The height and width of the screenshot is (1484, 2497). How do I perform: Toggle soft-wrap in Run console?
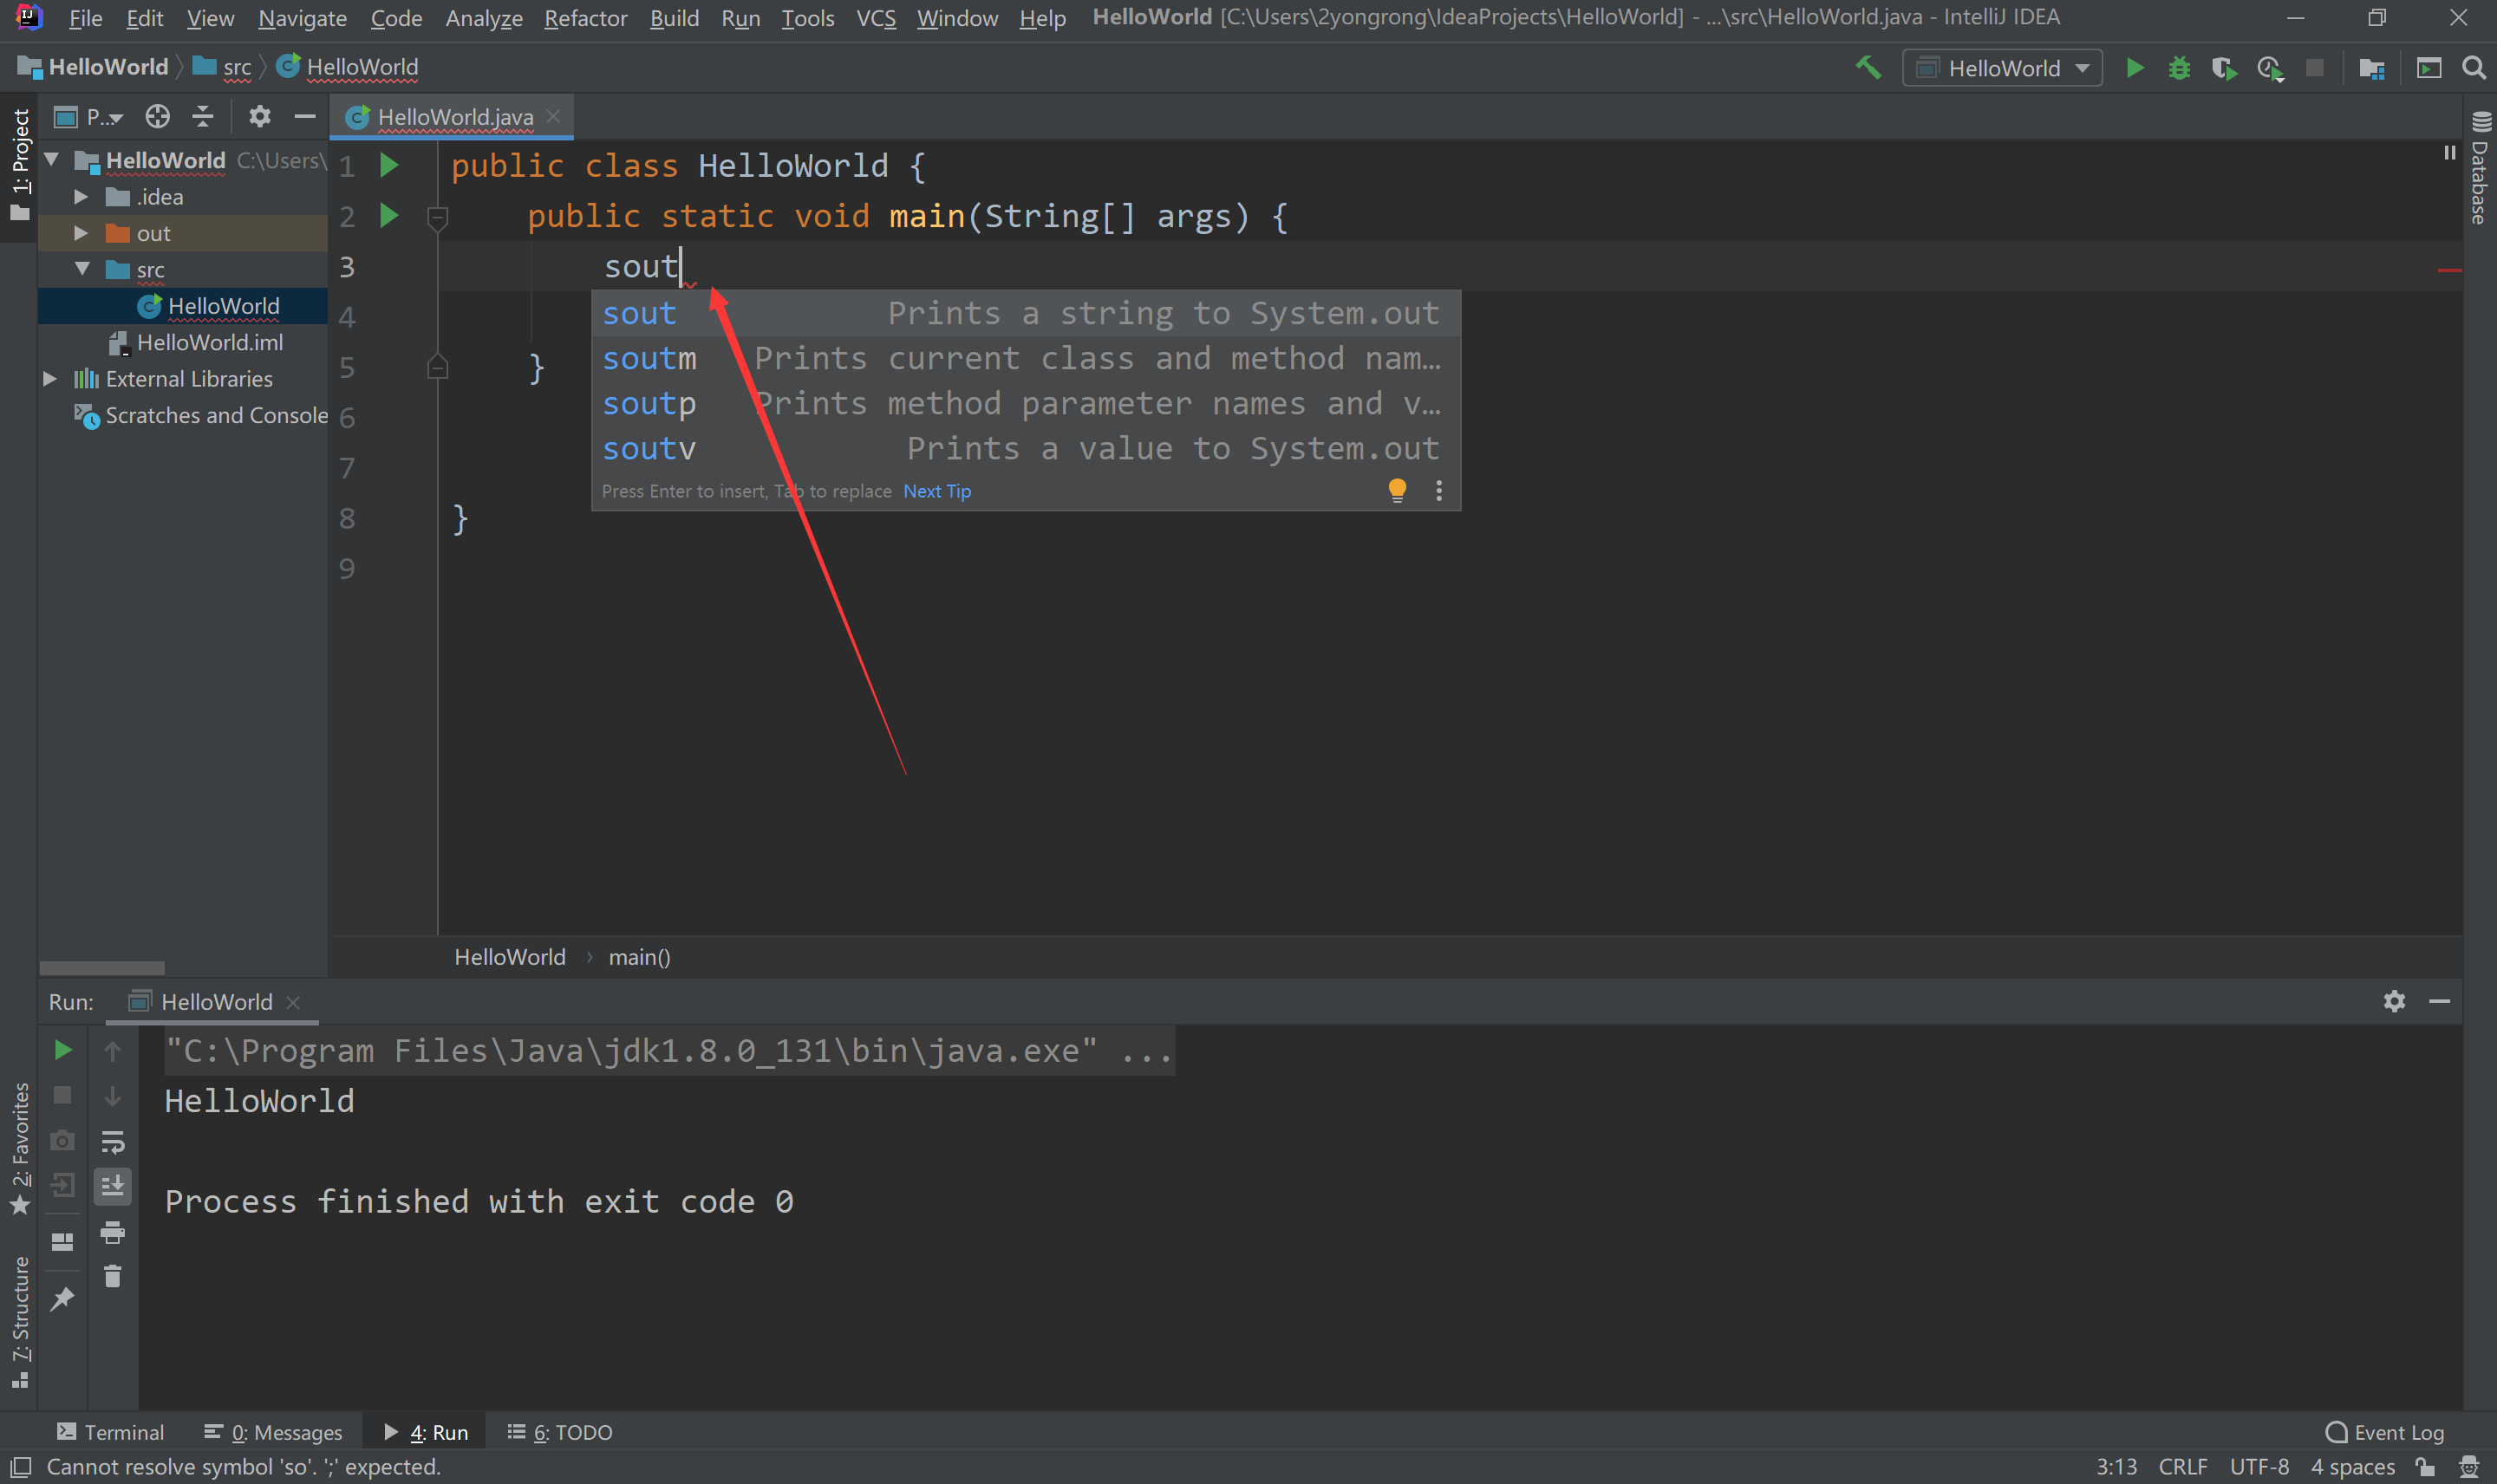(113, 1142)
